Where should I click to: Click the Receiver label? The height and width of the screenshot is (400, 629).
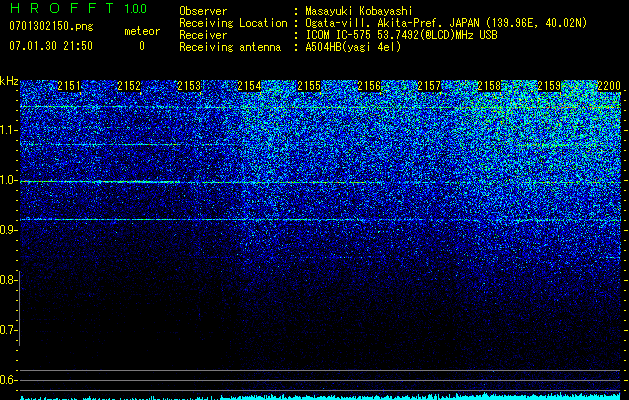(203, 35)
